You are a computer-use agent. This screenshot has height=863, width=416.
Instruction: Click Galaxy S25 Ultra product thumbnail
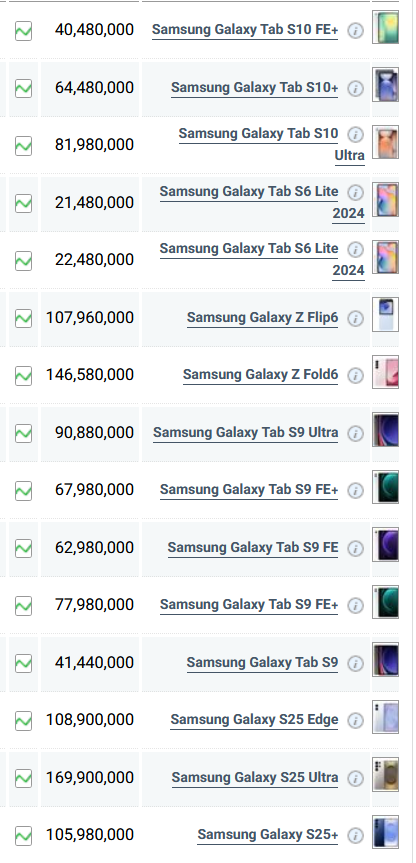click(x=385, y=774)
